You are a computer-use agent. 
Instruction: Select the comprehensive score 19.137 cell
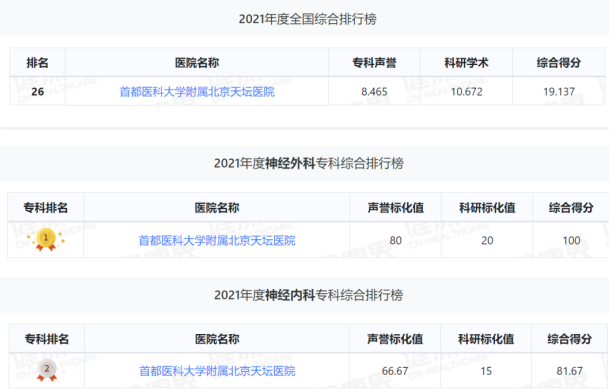point(559,92)
